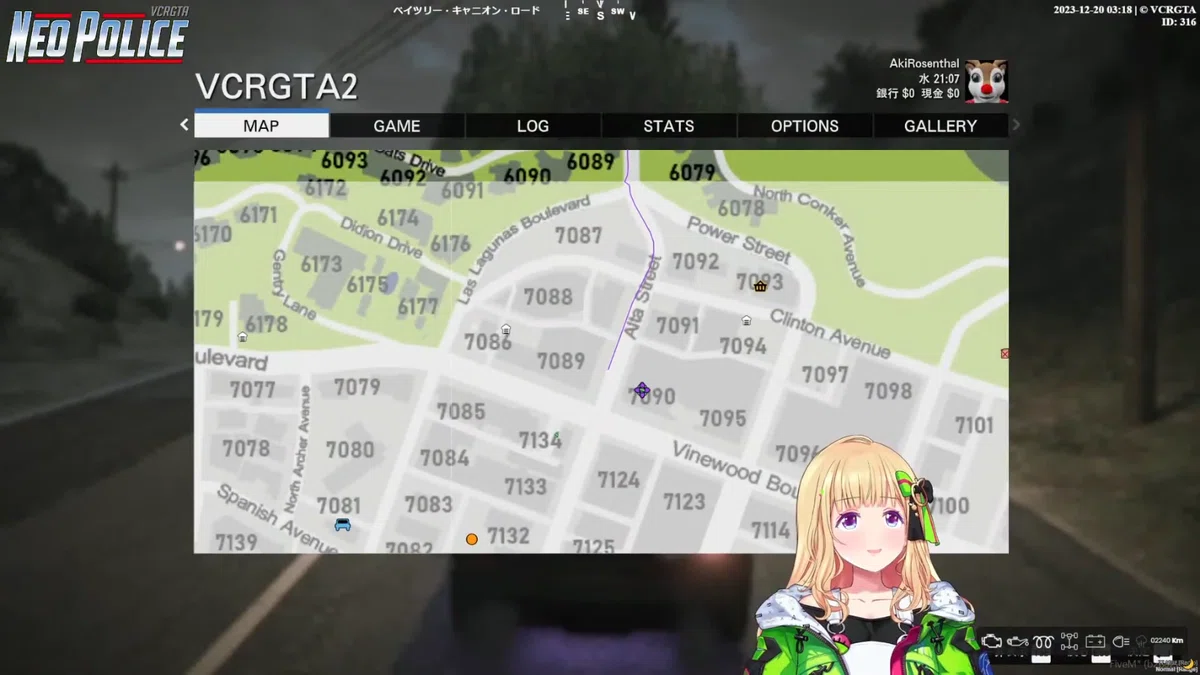Click the battery warning icon

click(1095, 641)
